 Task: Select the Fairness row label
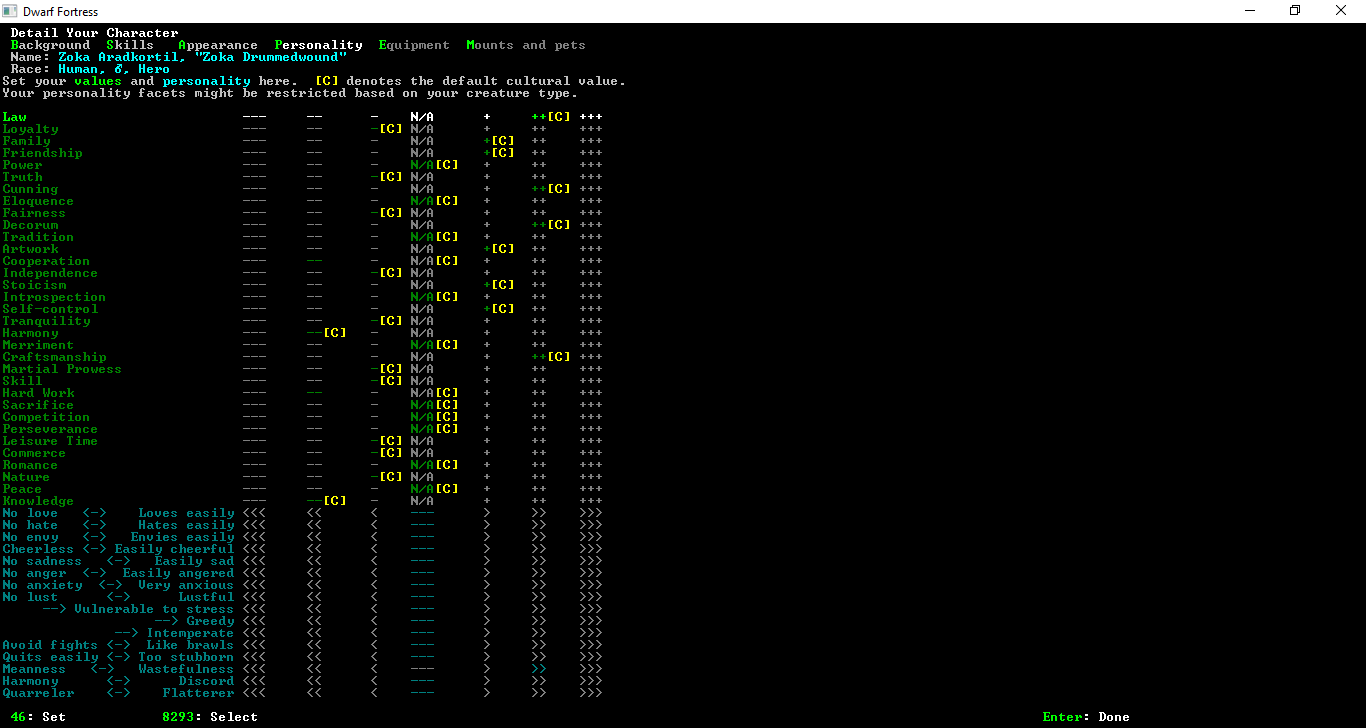[x=34, y=213]
